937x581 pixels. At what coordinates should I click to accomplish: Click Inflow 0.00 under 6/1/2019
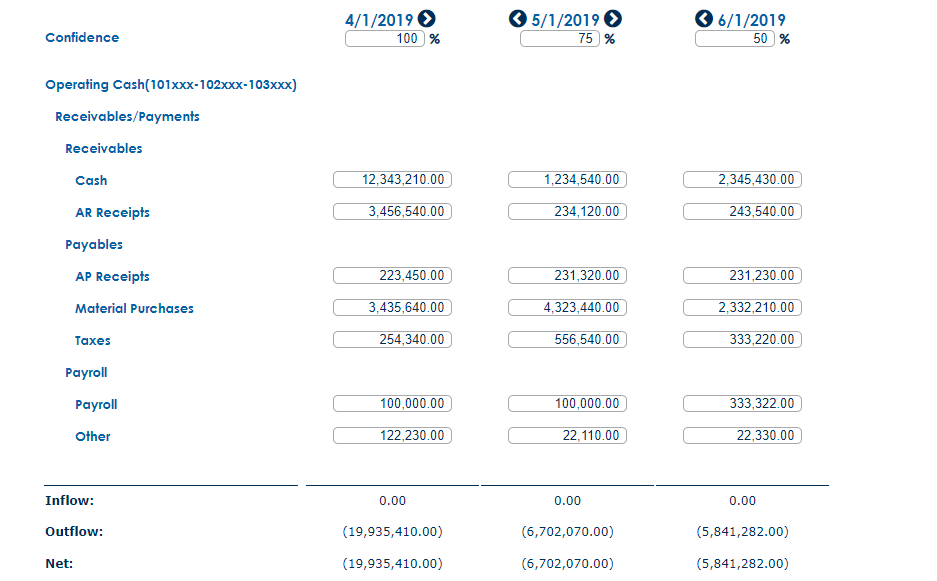(743, 501)
